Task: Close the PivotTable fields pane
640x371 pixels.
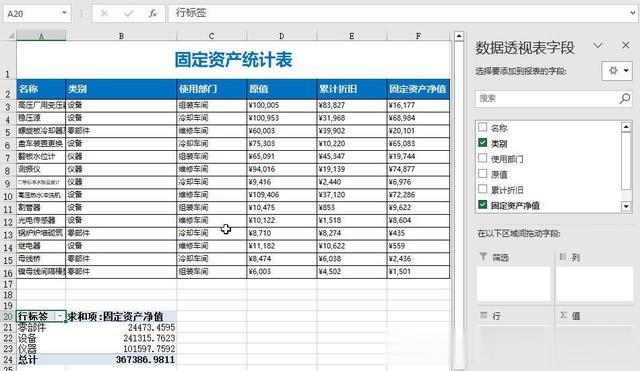Action: tap(626, 45)
